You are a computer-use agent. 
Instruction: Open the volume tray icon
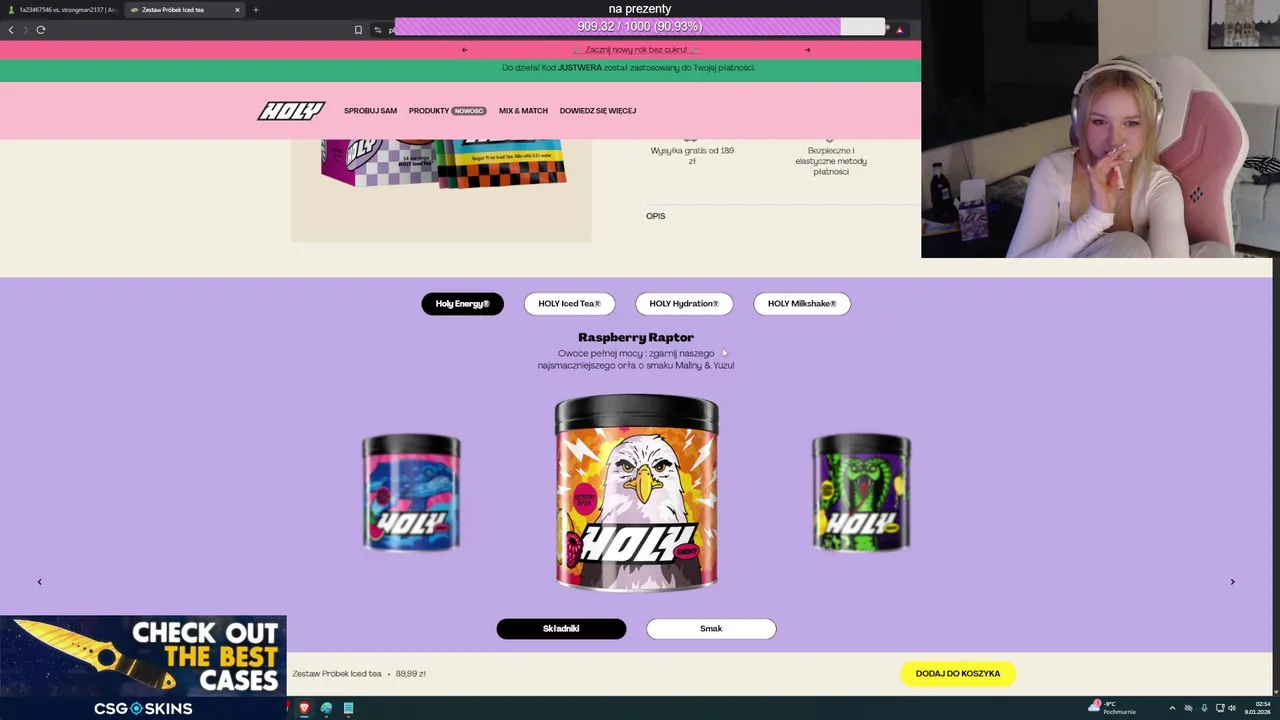[x=1231, y=708]
